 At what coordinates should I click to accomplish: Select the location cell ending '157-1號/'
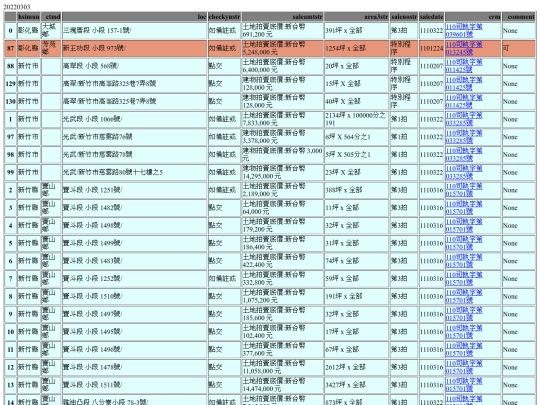[x=134, y=31]
